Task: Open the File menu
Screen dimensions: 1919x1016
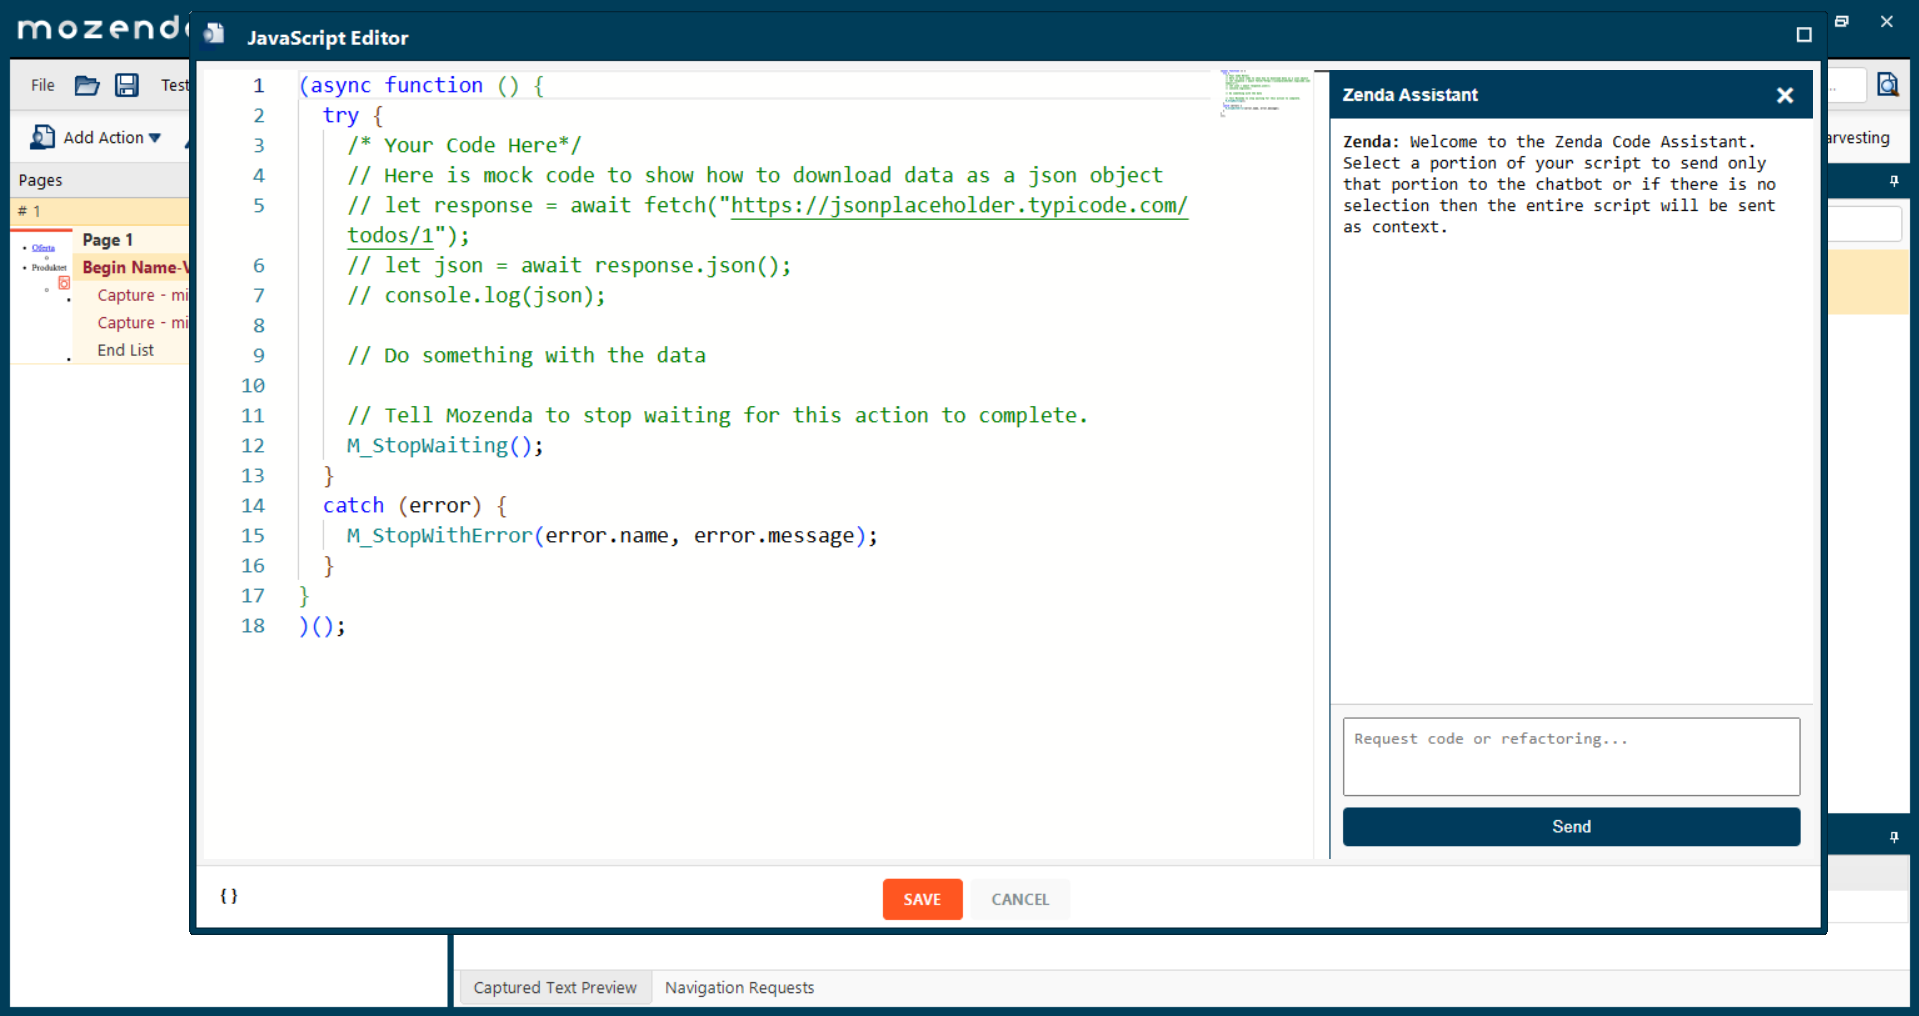Action: (x=43, y=85)
